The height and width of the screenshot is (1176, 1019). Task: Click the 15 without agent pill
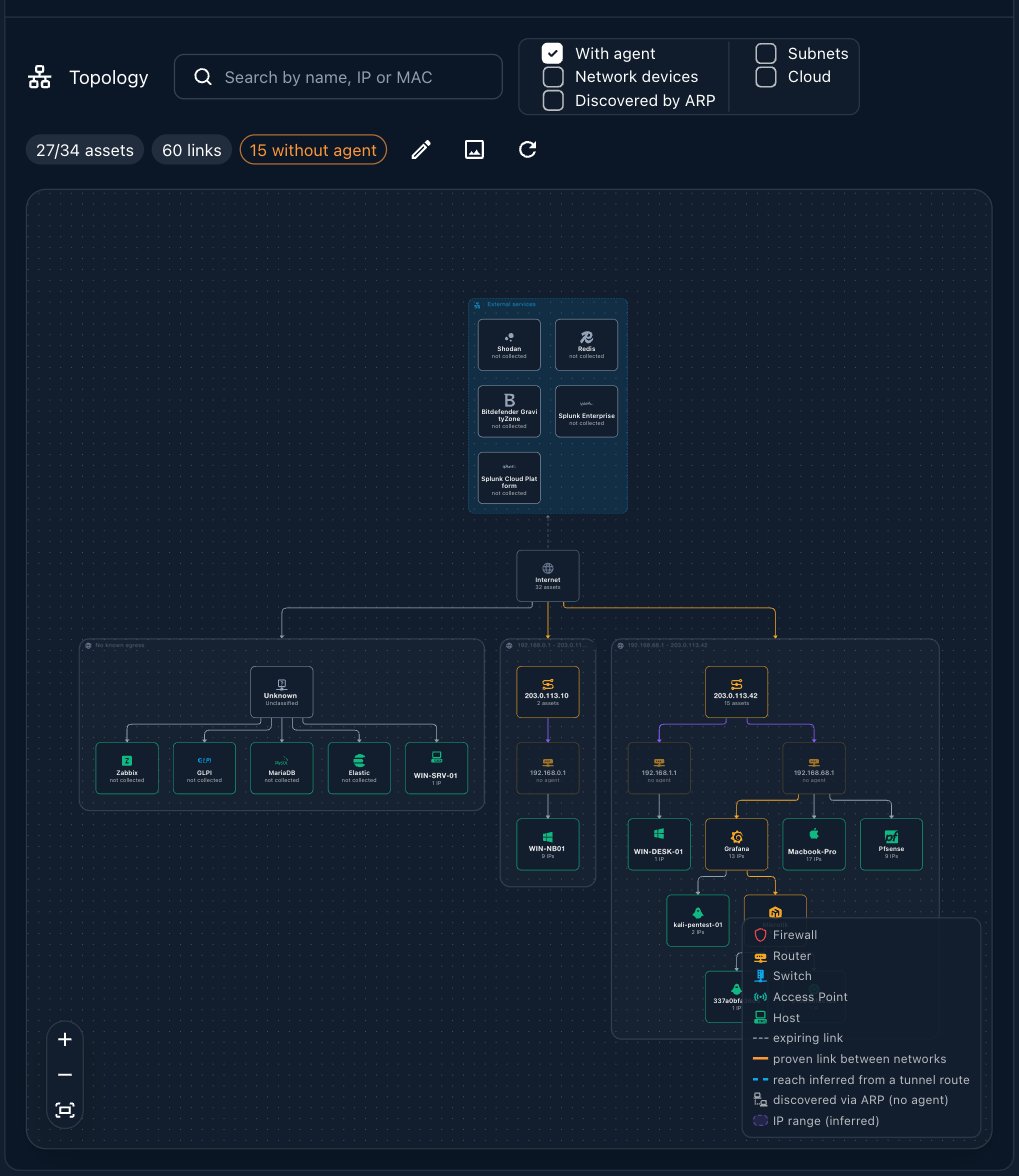pos(313,150)
